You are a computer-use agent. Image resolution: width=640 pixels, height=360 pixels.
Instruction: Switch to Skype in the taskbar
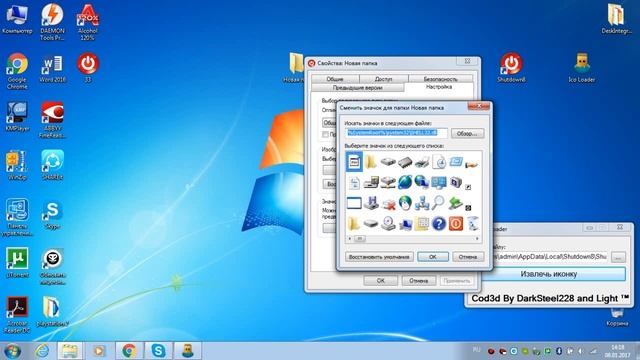[x=158, y=351]
